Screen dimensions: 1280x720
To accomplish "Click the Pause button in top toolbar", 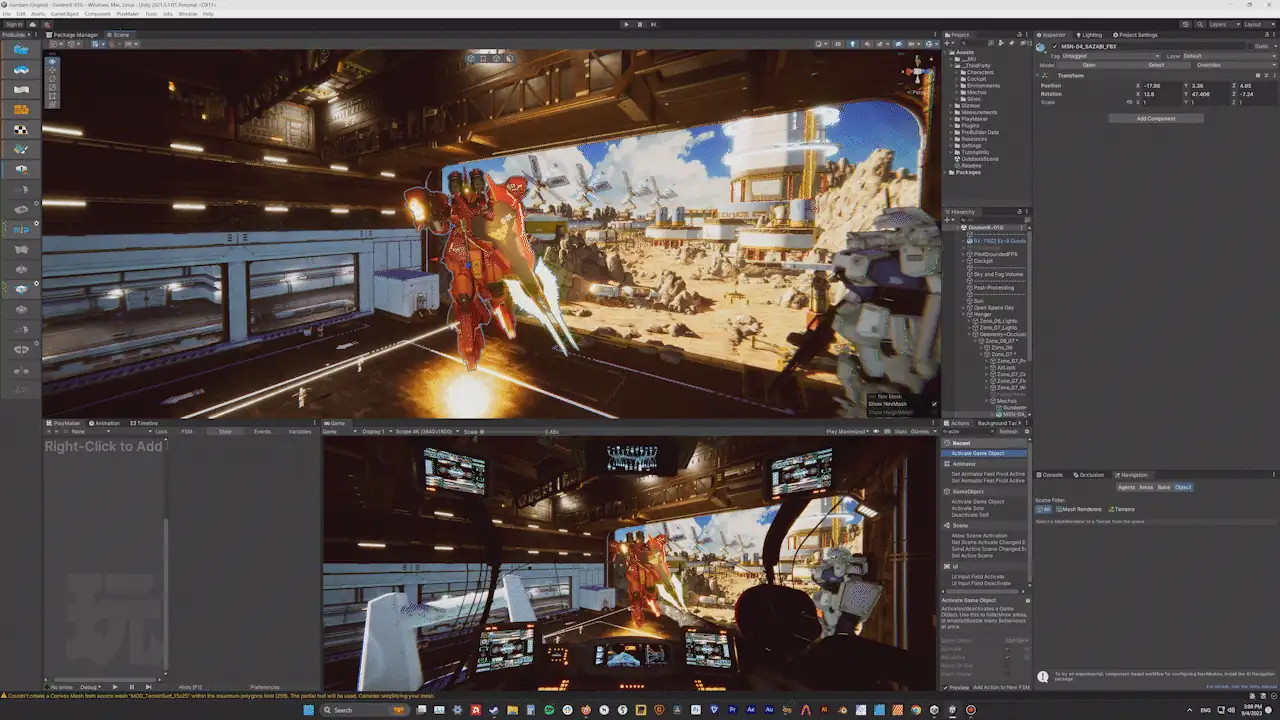I will coord(640,24).
